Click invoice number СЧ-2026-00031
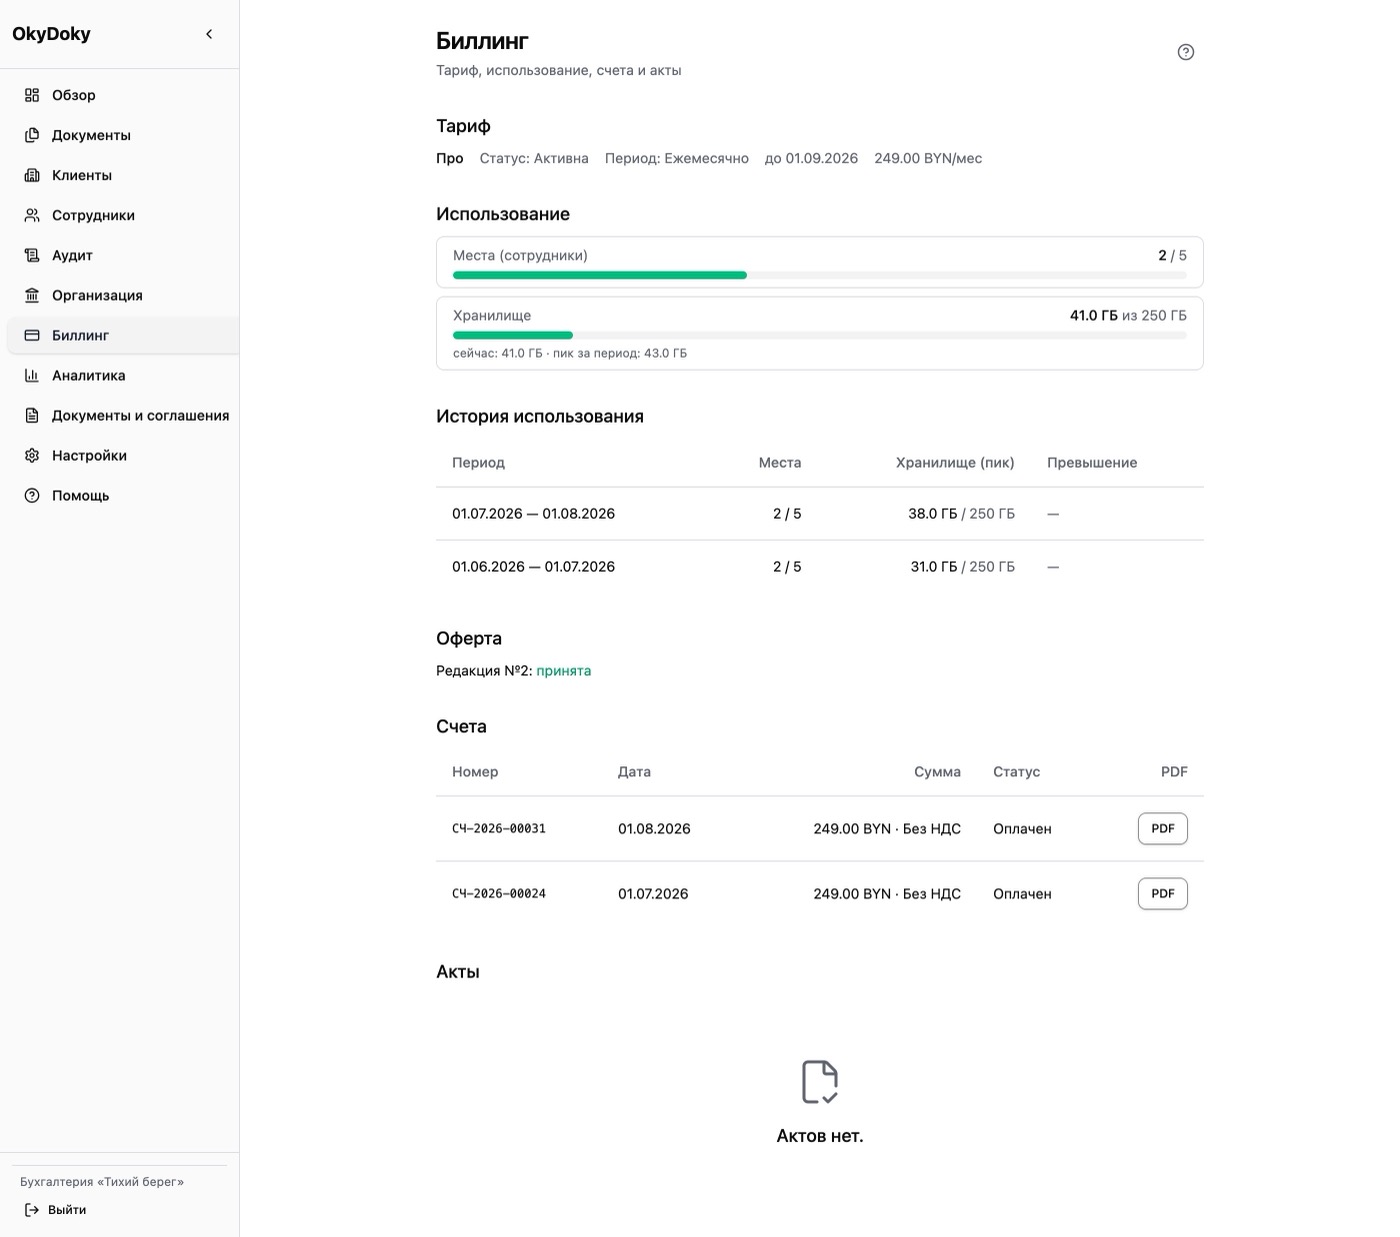Screen dimensions: 1400x1237 (x=499, y=829)
